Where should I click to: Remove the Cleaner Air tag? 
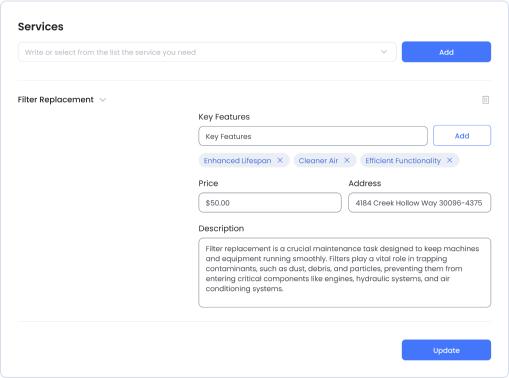pos(347,160)
